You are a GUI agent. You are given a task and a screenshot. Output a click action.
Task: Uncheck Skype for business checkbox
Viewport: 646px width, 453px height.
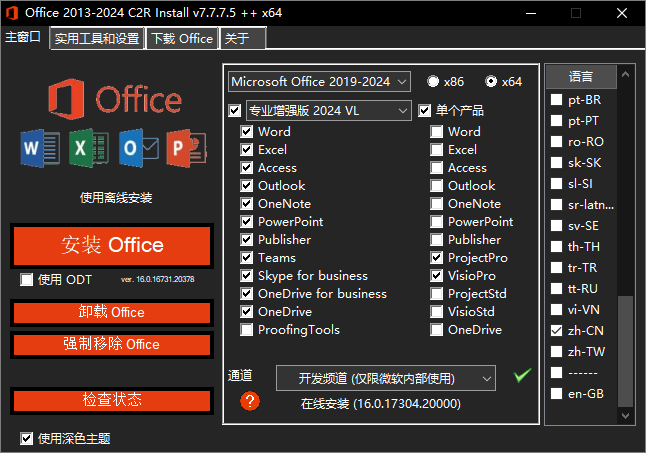246,276
